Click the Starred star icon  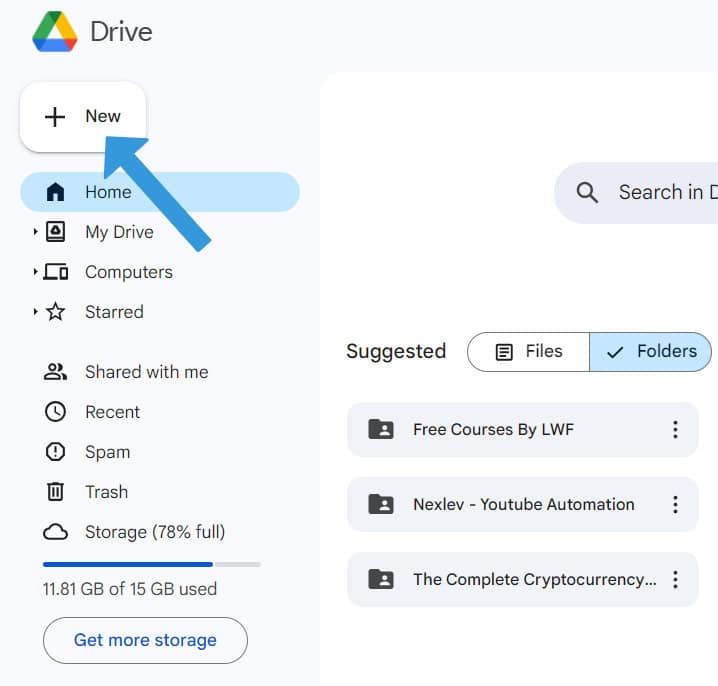(x=55, y=312)
